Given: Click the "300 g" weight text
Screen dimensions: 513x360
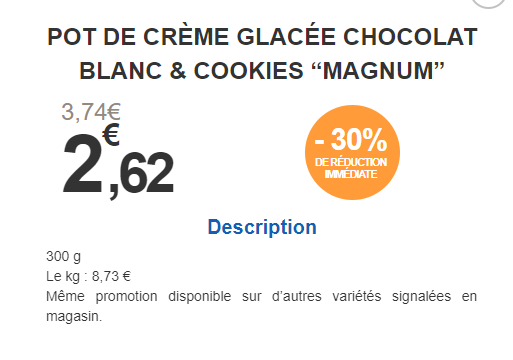Looking at the screenshot, I should (x=63, y=257).
